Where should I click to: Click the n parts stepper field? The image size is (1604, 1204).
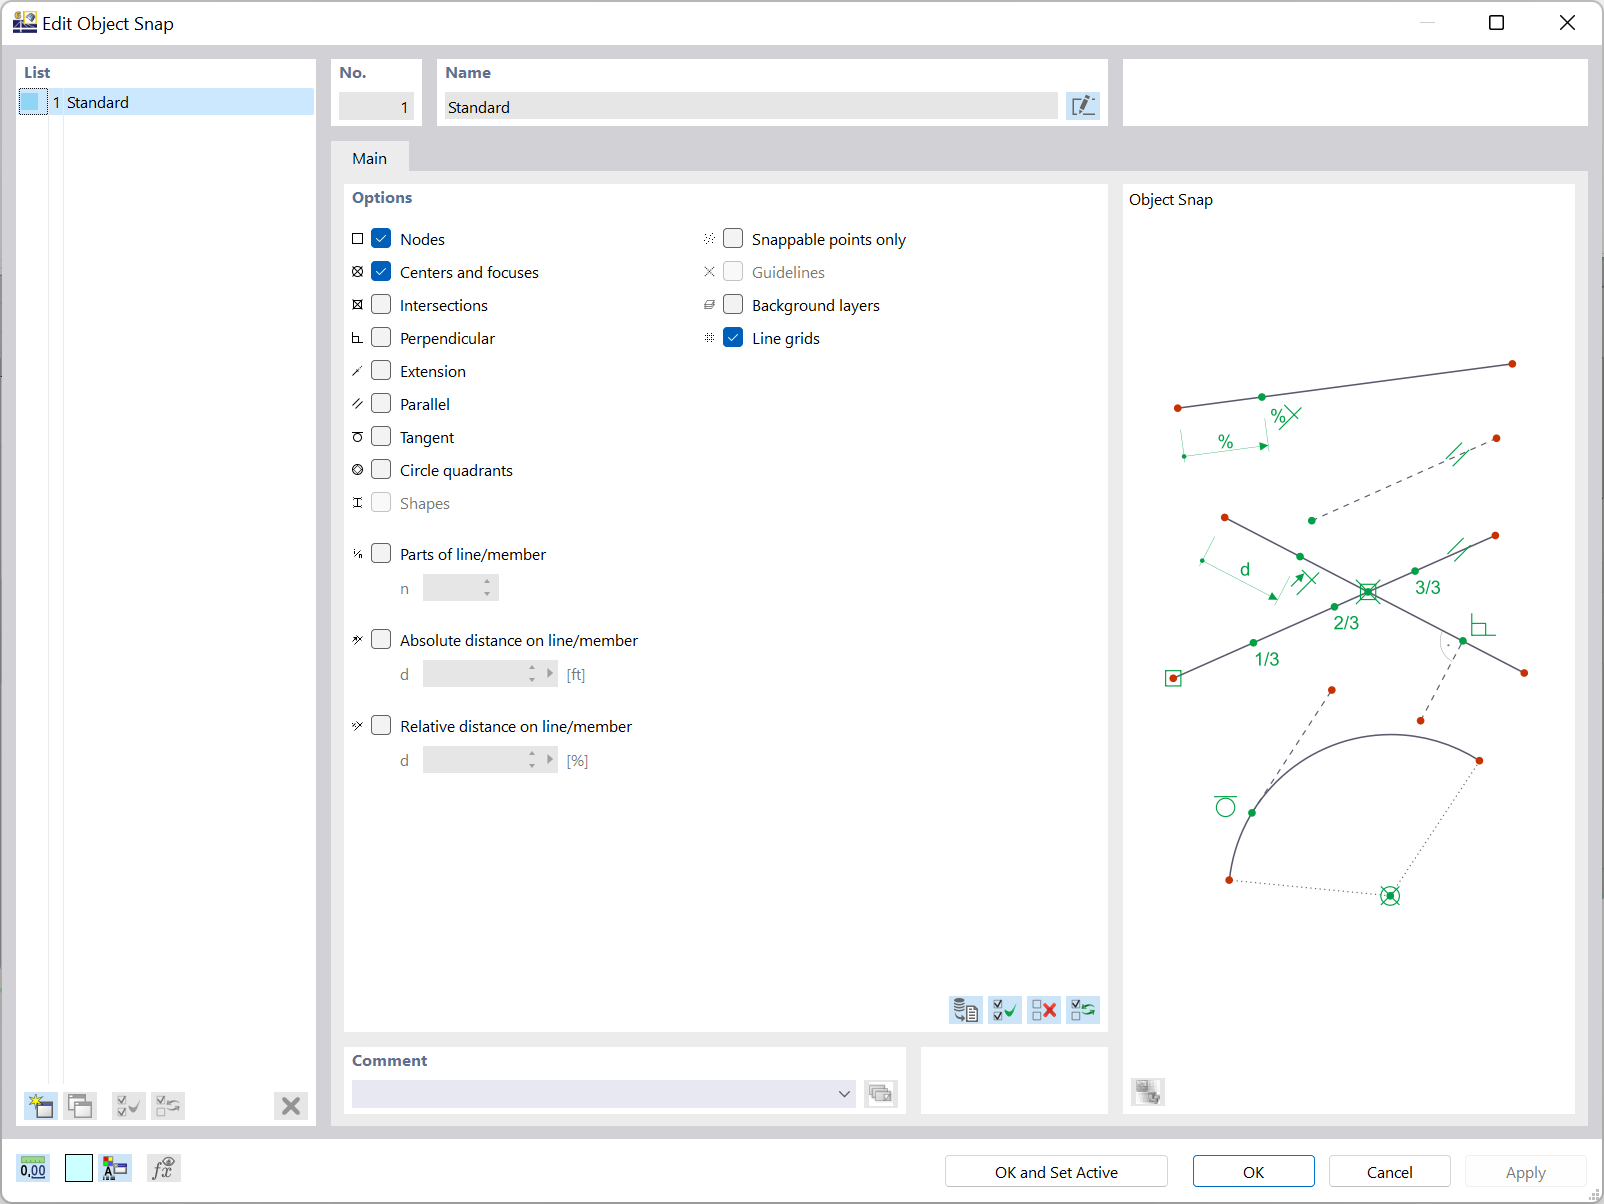(460, 588)
